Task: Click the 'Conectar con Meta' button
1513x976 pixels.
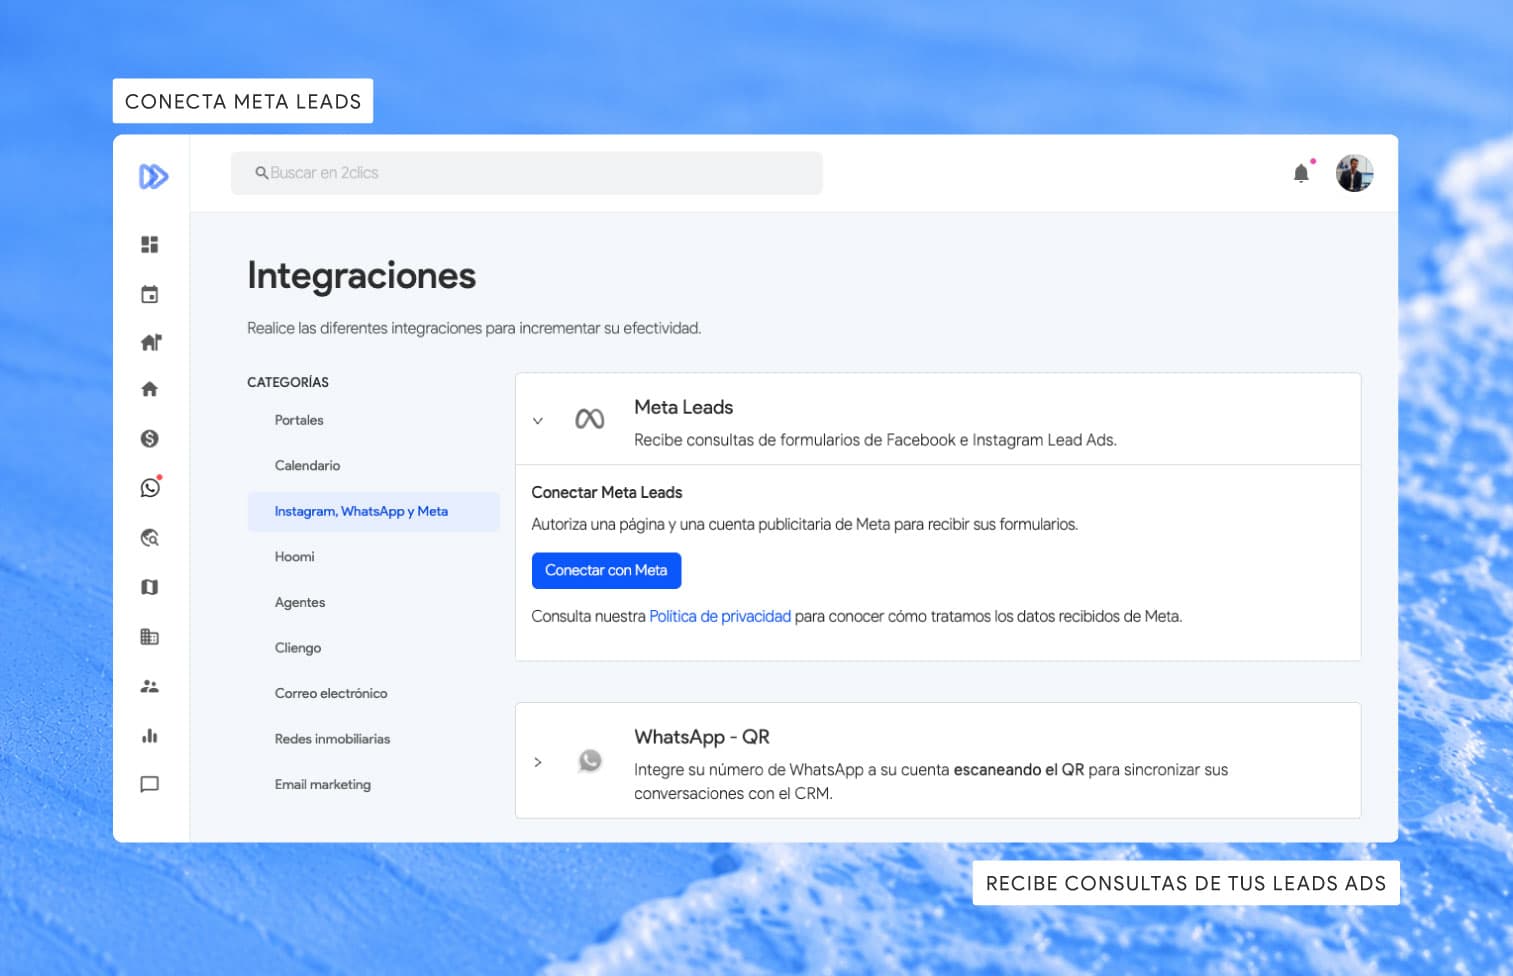Action: coord(606,570)
